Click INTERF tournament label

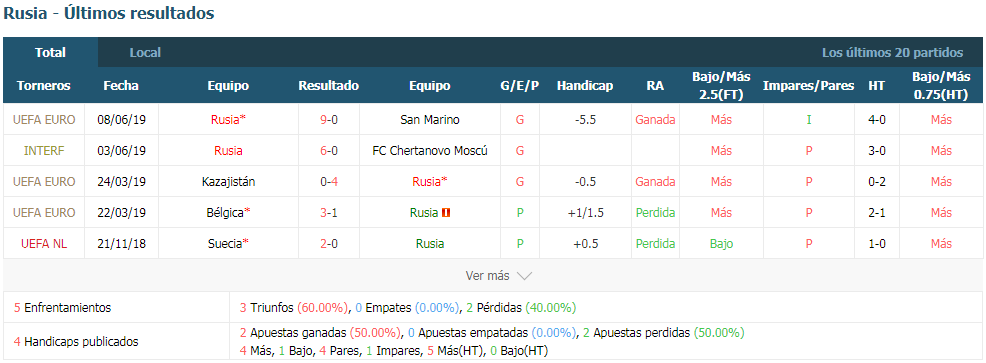(44, 151)
